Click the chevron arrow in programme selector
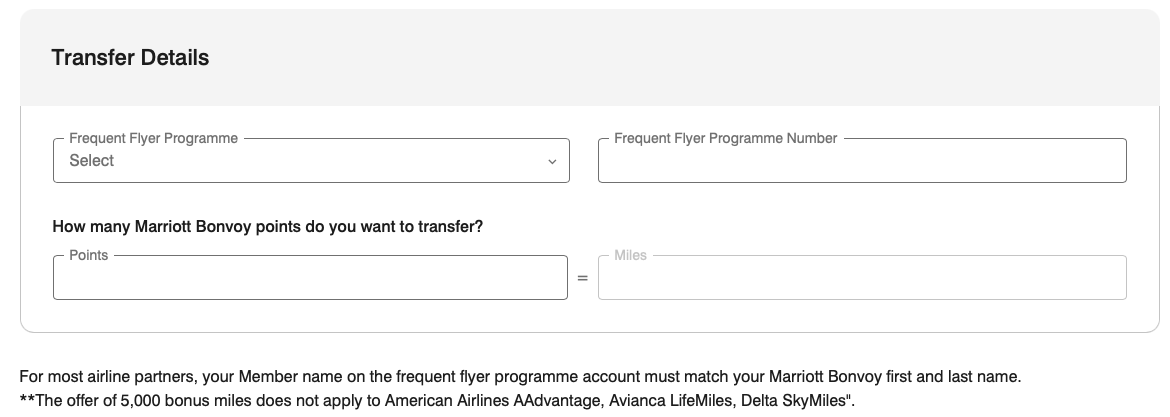 tap(551, 161)
